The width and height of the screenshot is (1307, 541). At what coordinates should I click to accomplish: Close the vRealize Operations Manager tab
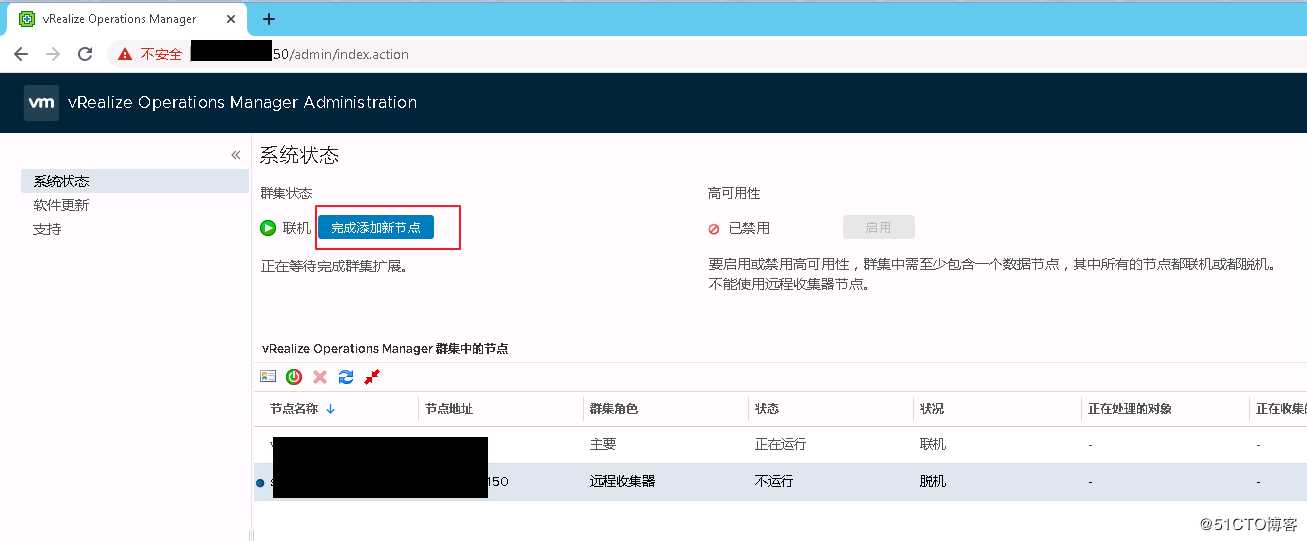tap(232, 19)
